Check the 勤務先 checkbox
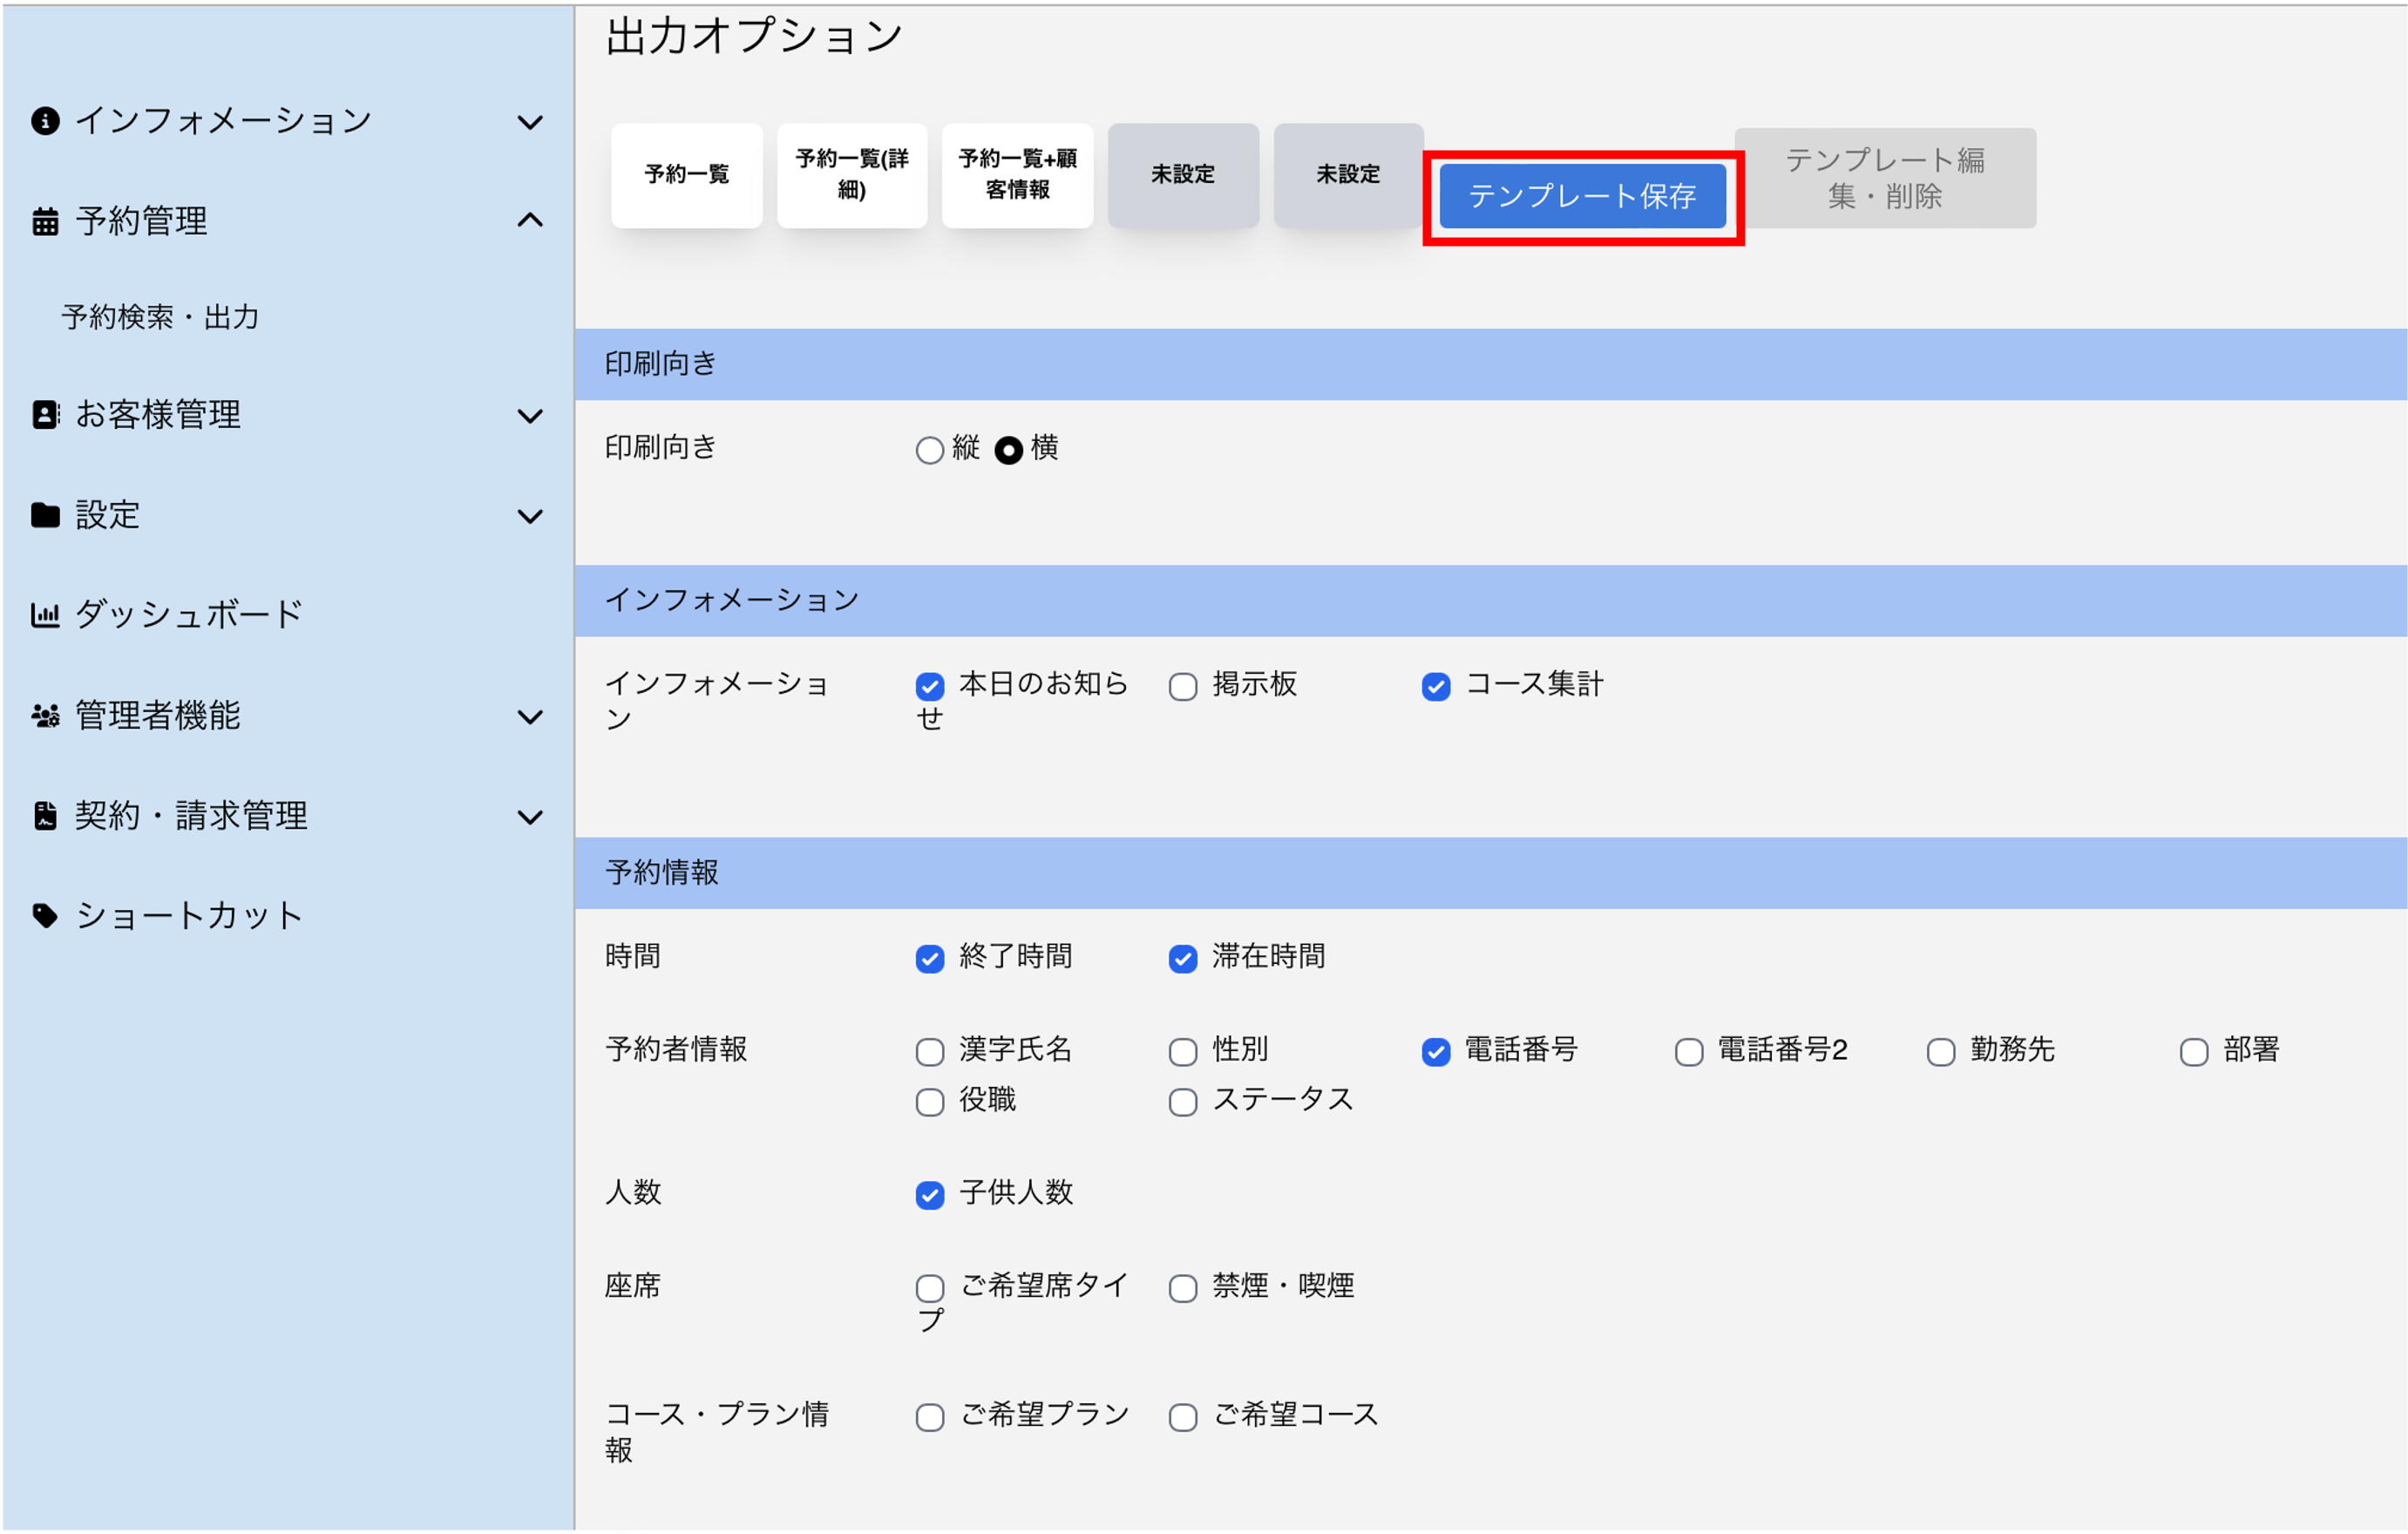The image size is (2408, 1534). (1942, 1053)
